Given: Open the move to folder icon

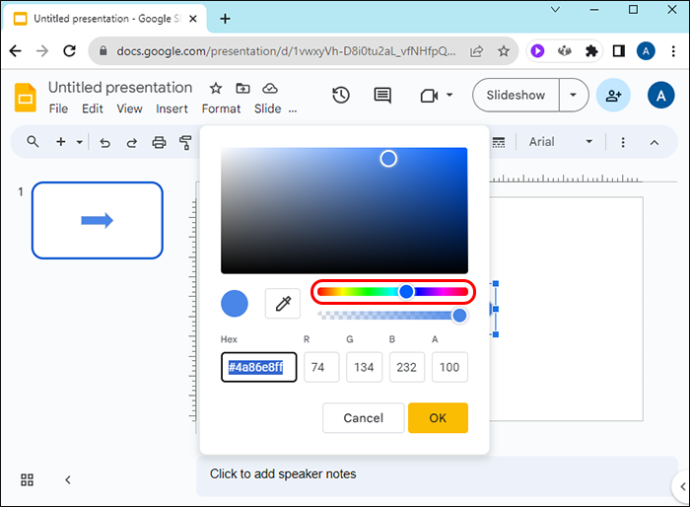Looking at the screenshot, I should tap(242, 88).
